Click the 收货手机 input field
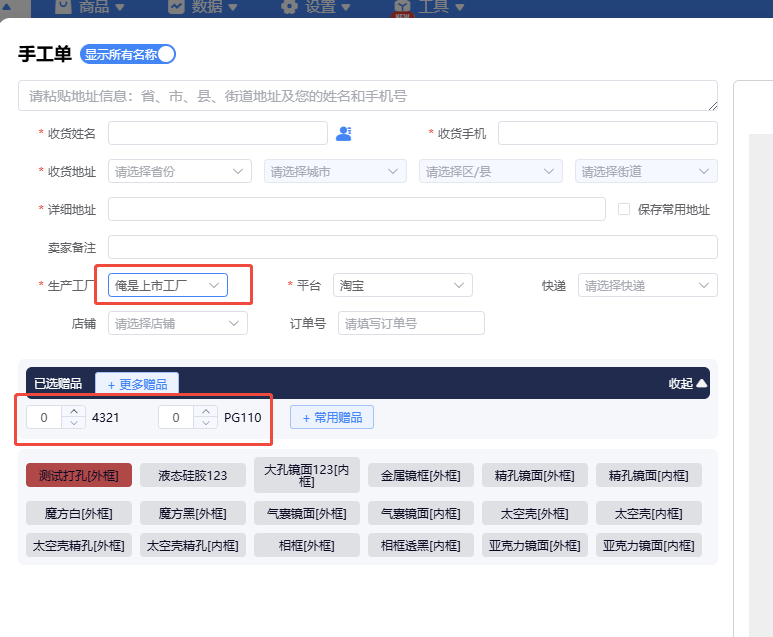Image resolution: width=773 pixels, height=637 pixels. click(608, 133)
